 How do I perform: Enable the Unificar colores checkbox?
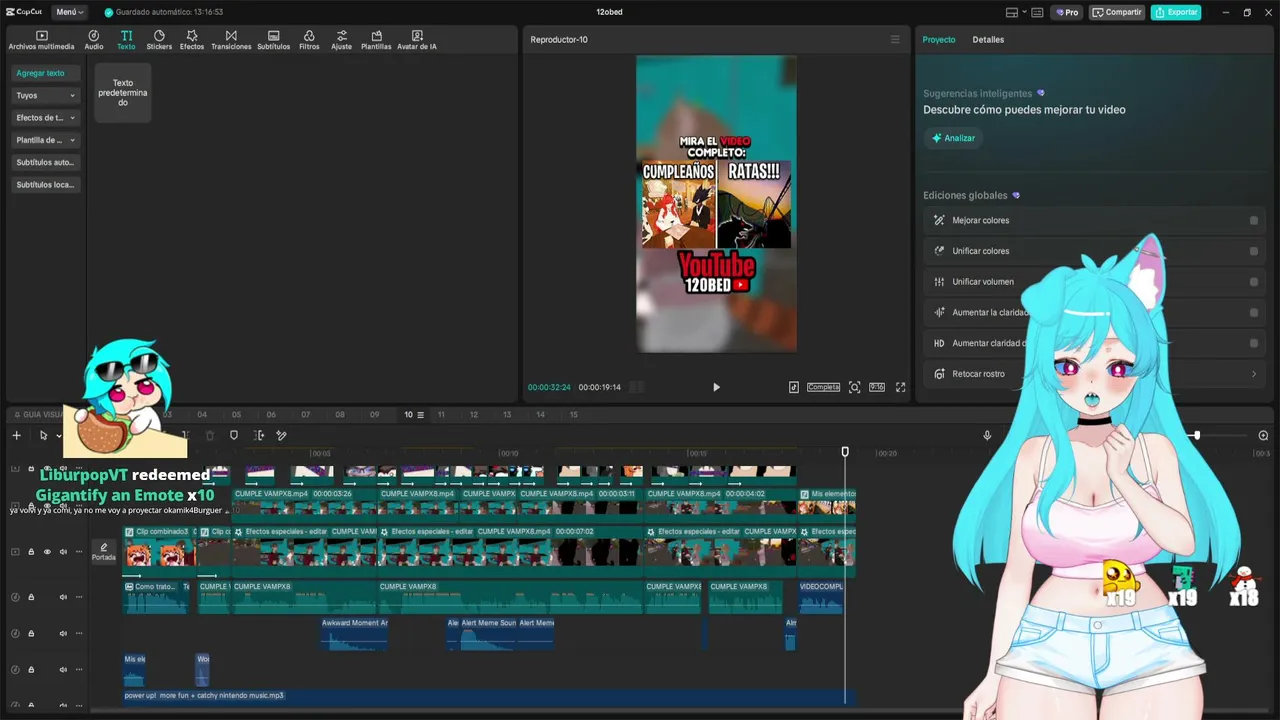[1254, 251]
